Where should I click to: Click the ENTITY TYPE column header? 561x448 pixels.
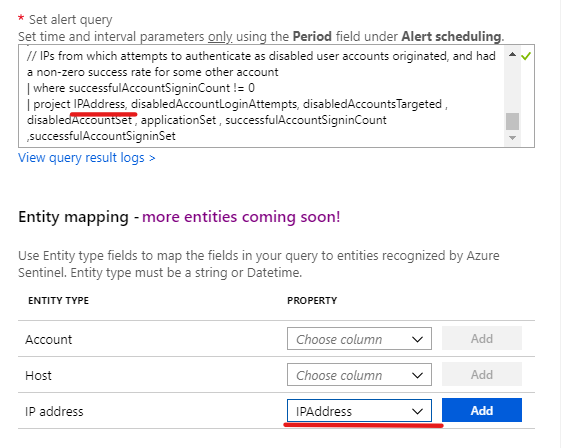[58, 300]
